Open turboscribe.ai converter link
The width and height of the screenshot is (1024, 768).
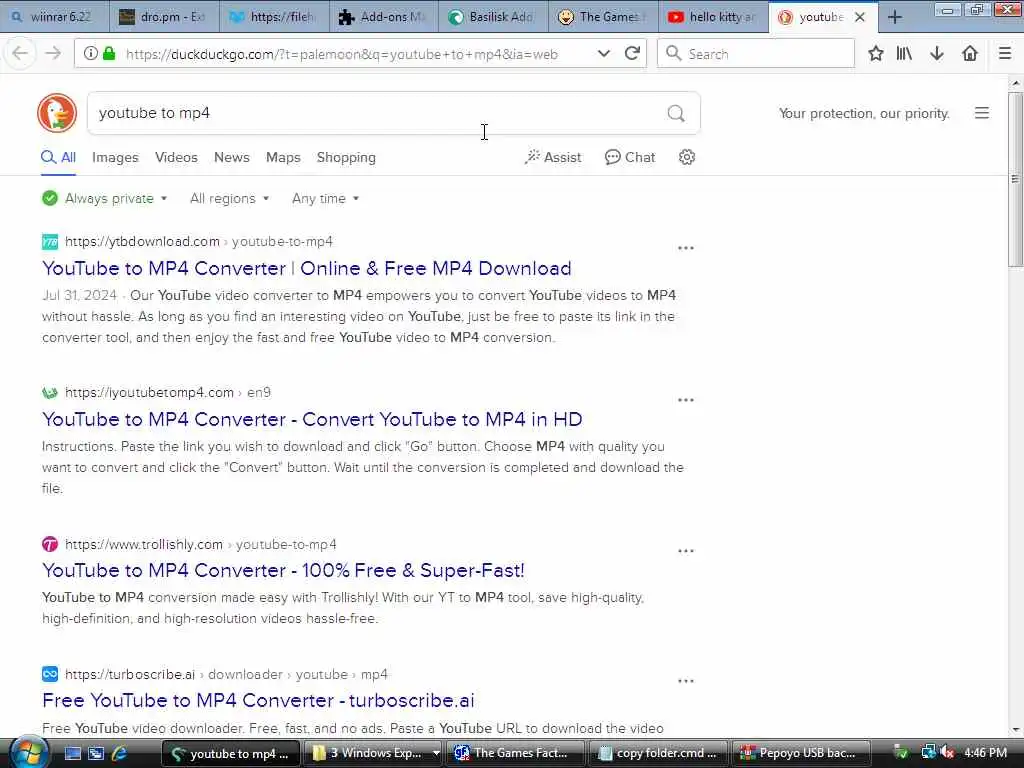pos(258,700)
